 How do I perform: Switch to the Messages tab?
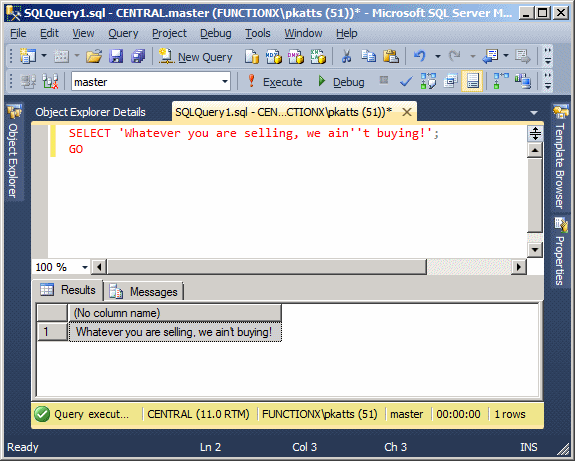(x=145, y=292)
